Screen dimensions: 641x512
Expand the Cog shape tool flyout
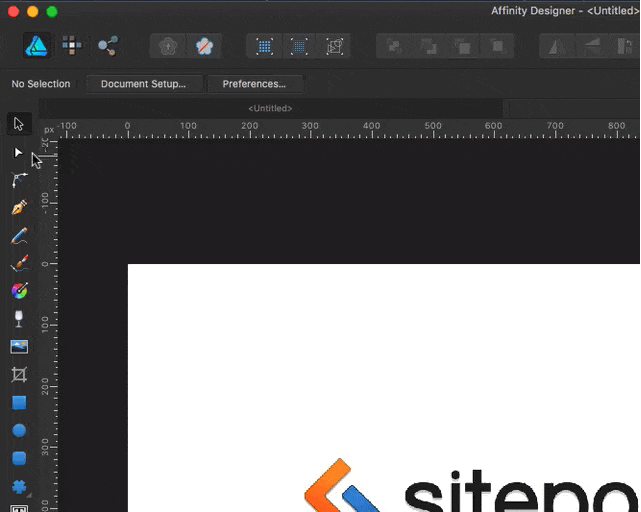tap(19, 487)
